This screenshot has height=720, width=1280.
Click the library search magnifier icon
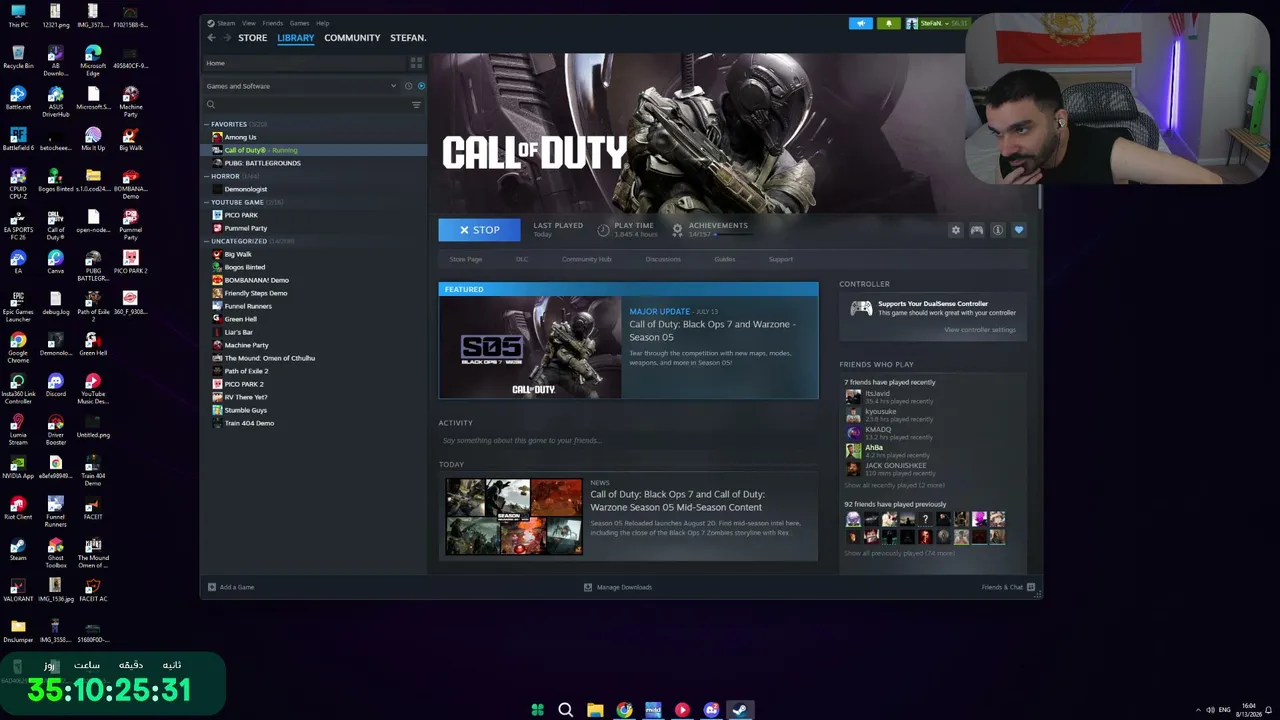(x=211, y=105)
